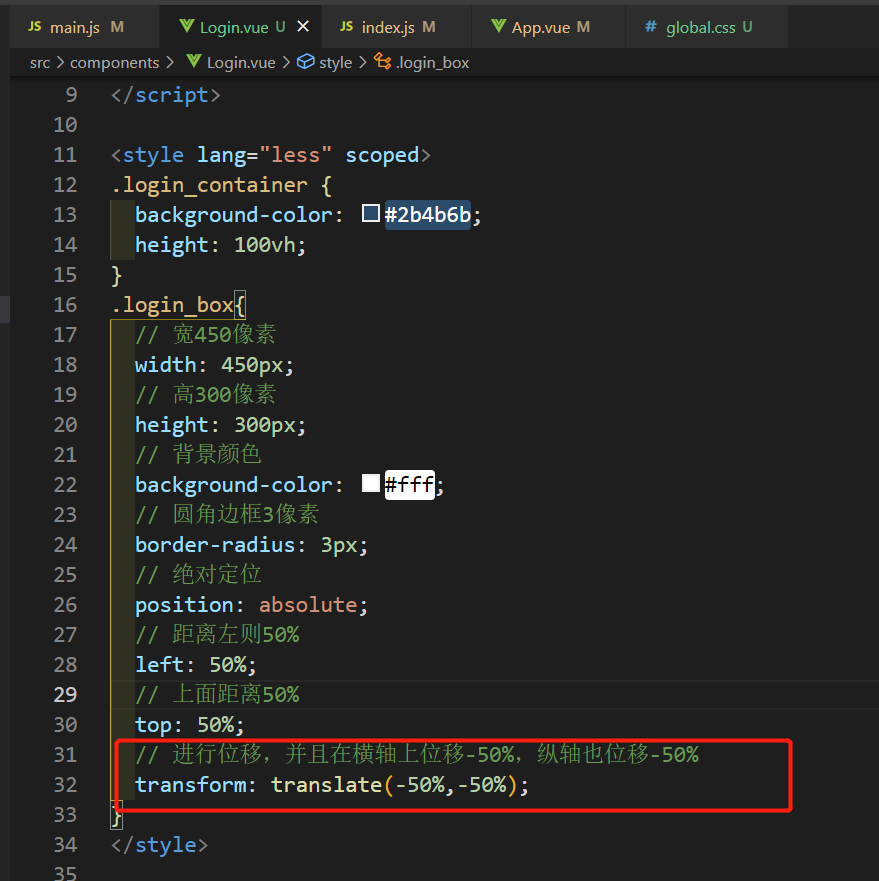Click the Vue icon on App.vue tab
This screenshot has height=881, width=879.
click(x=498, y=26)
